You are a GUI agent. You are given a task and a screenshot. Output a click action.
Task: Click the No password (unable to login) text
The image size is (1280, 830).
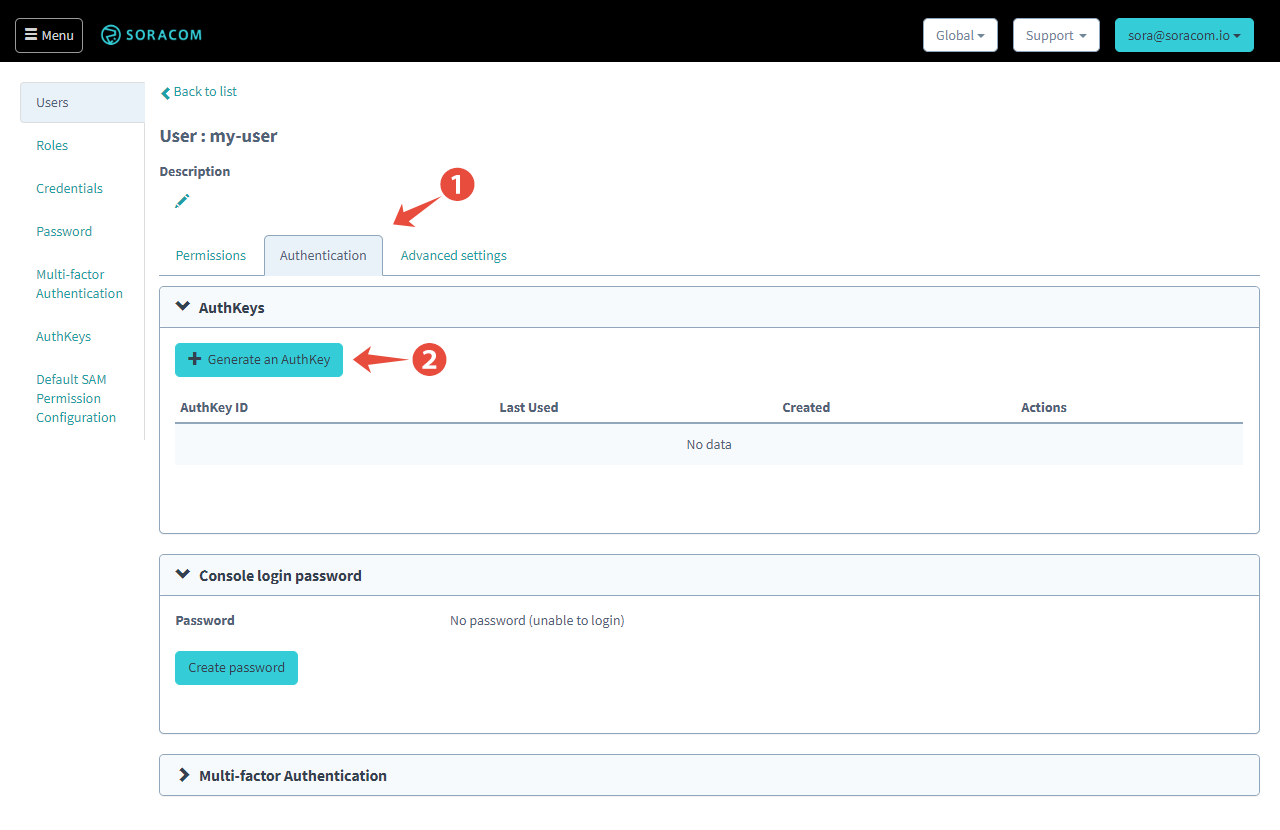[537, 620]
